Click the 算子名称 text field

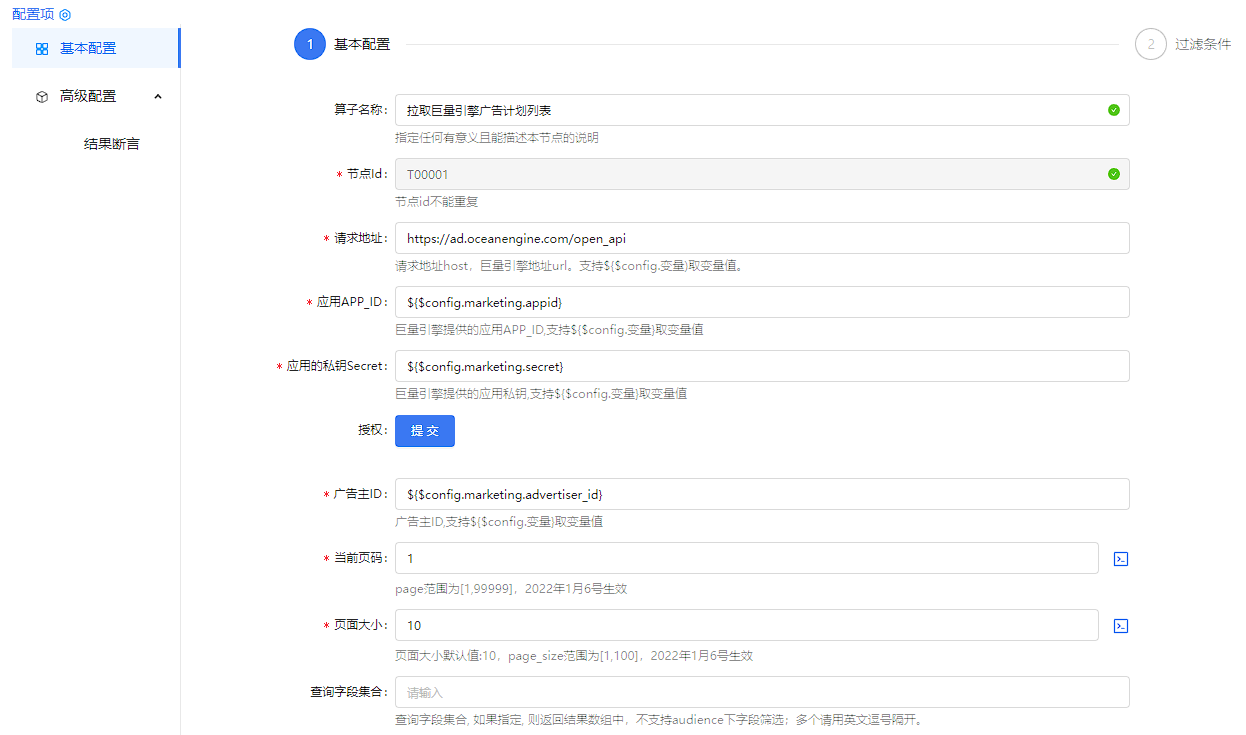(745, 110)
